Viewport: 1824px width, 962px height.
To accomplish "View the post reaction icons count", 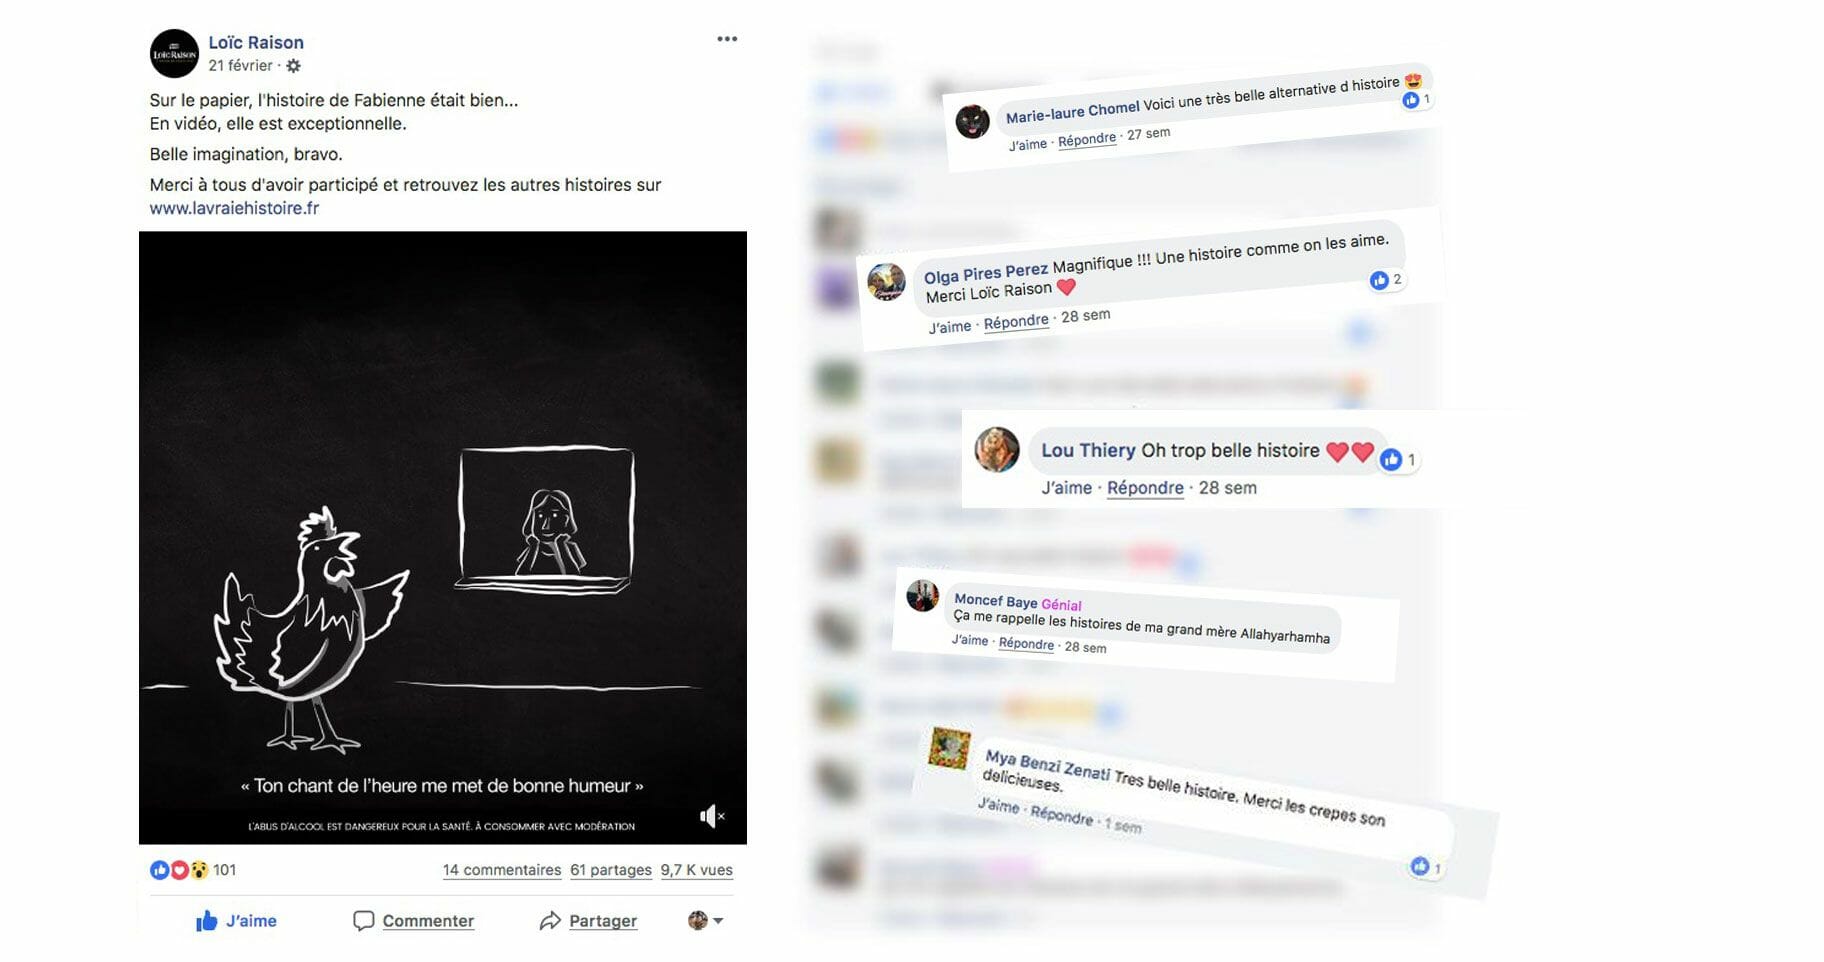I will (x=193, y=870).
